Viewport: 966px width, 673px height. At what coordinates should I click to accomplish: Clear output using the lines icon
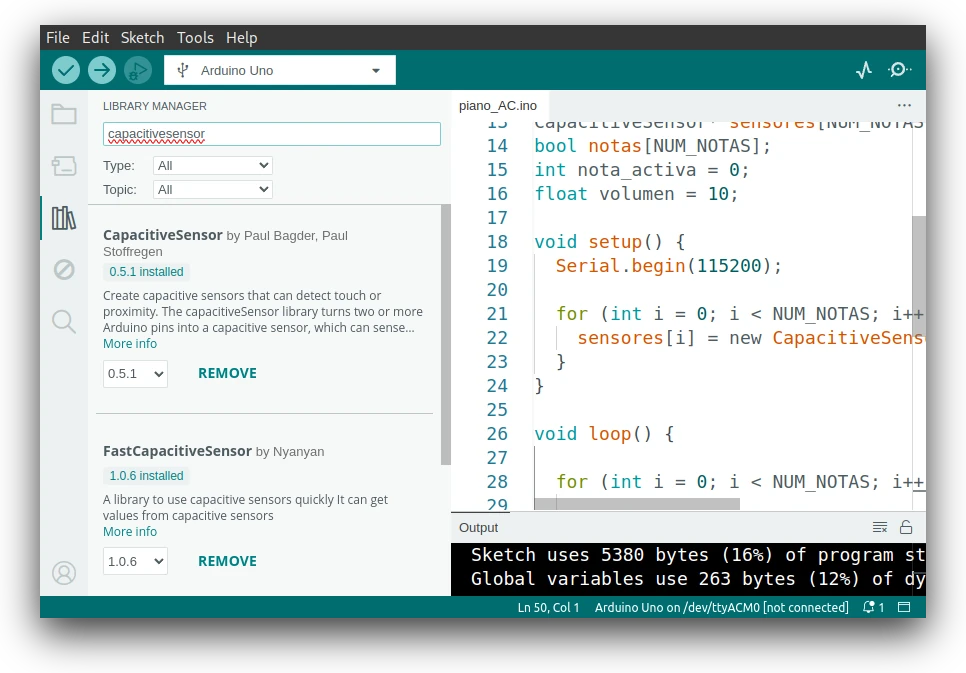tap(880, 527)
